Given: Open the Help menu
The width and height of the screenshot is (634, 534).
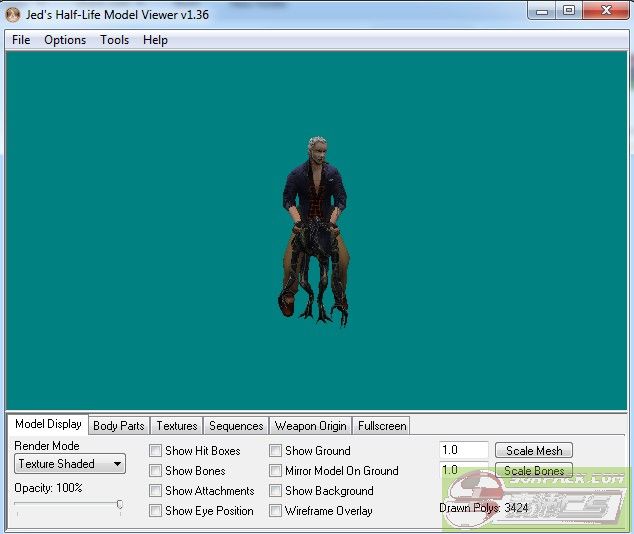Looking at the screenshot, I should pos(155,40).
